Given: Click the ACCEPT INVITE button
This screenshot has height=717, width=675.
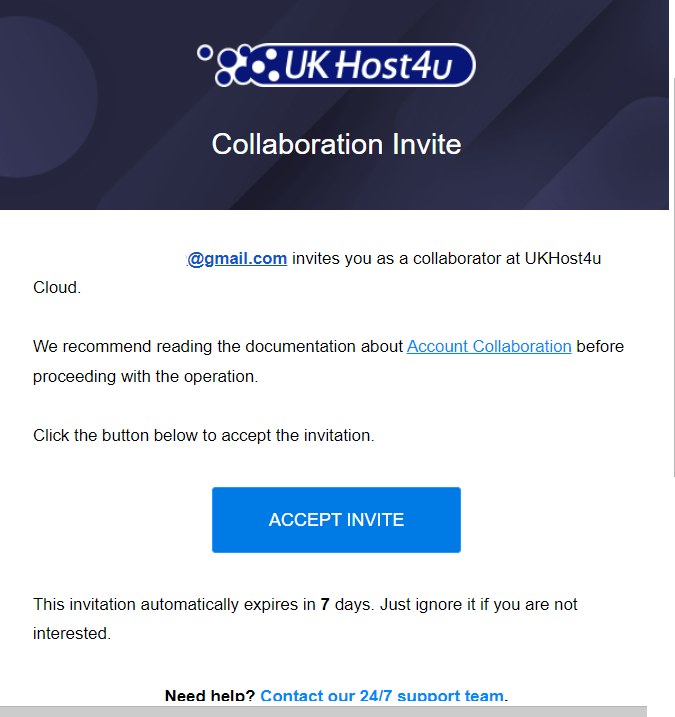Looking at the screenshot, I should click(x=336, y=520).
